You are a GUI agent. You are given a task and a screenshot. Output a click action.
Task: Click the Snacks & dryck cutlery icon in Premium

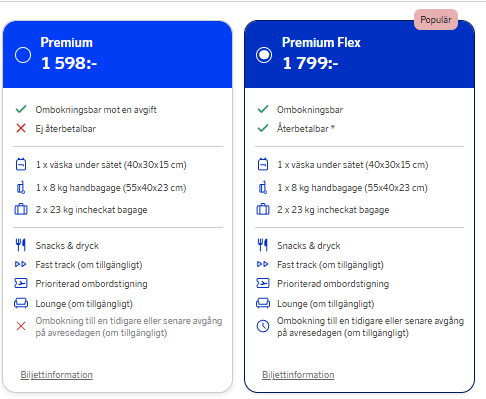click(21, 245)
